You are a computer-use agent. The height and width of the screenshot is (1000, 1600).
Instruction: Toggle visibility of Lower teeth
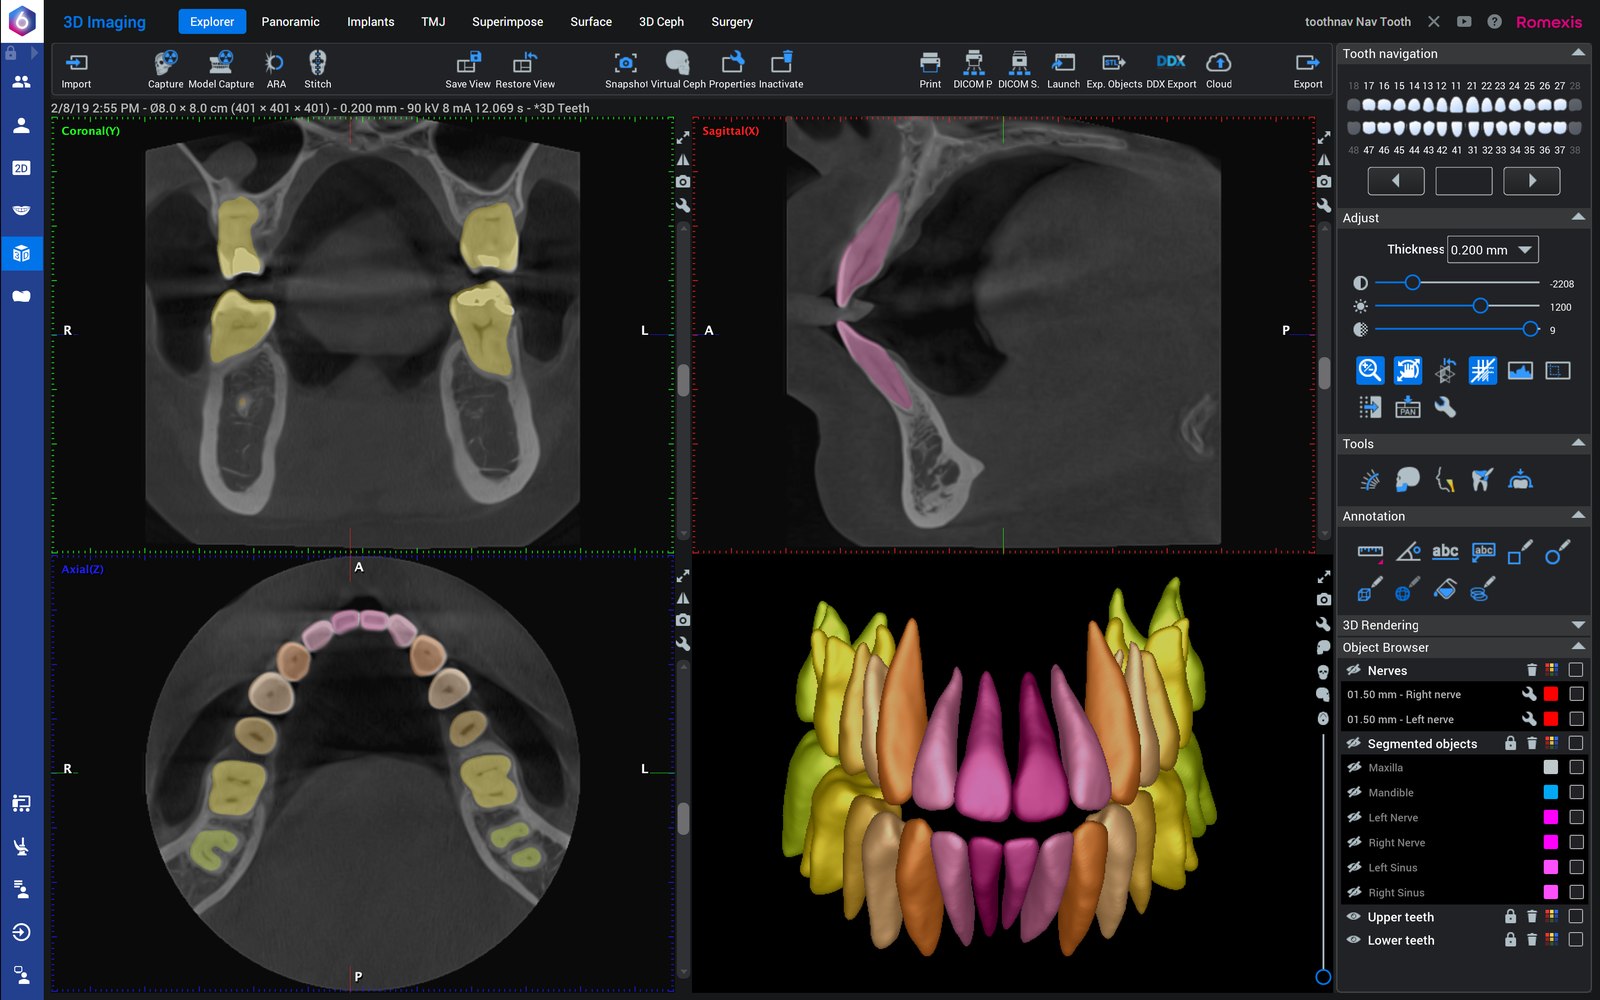coord(1354,940)
